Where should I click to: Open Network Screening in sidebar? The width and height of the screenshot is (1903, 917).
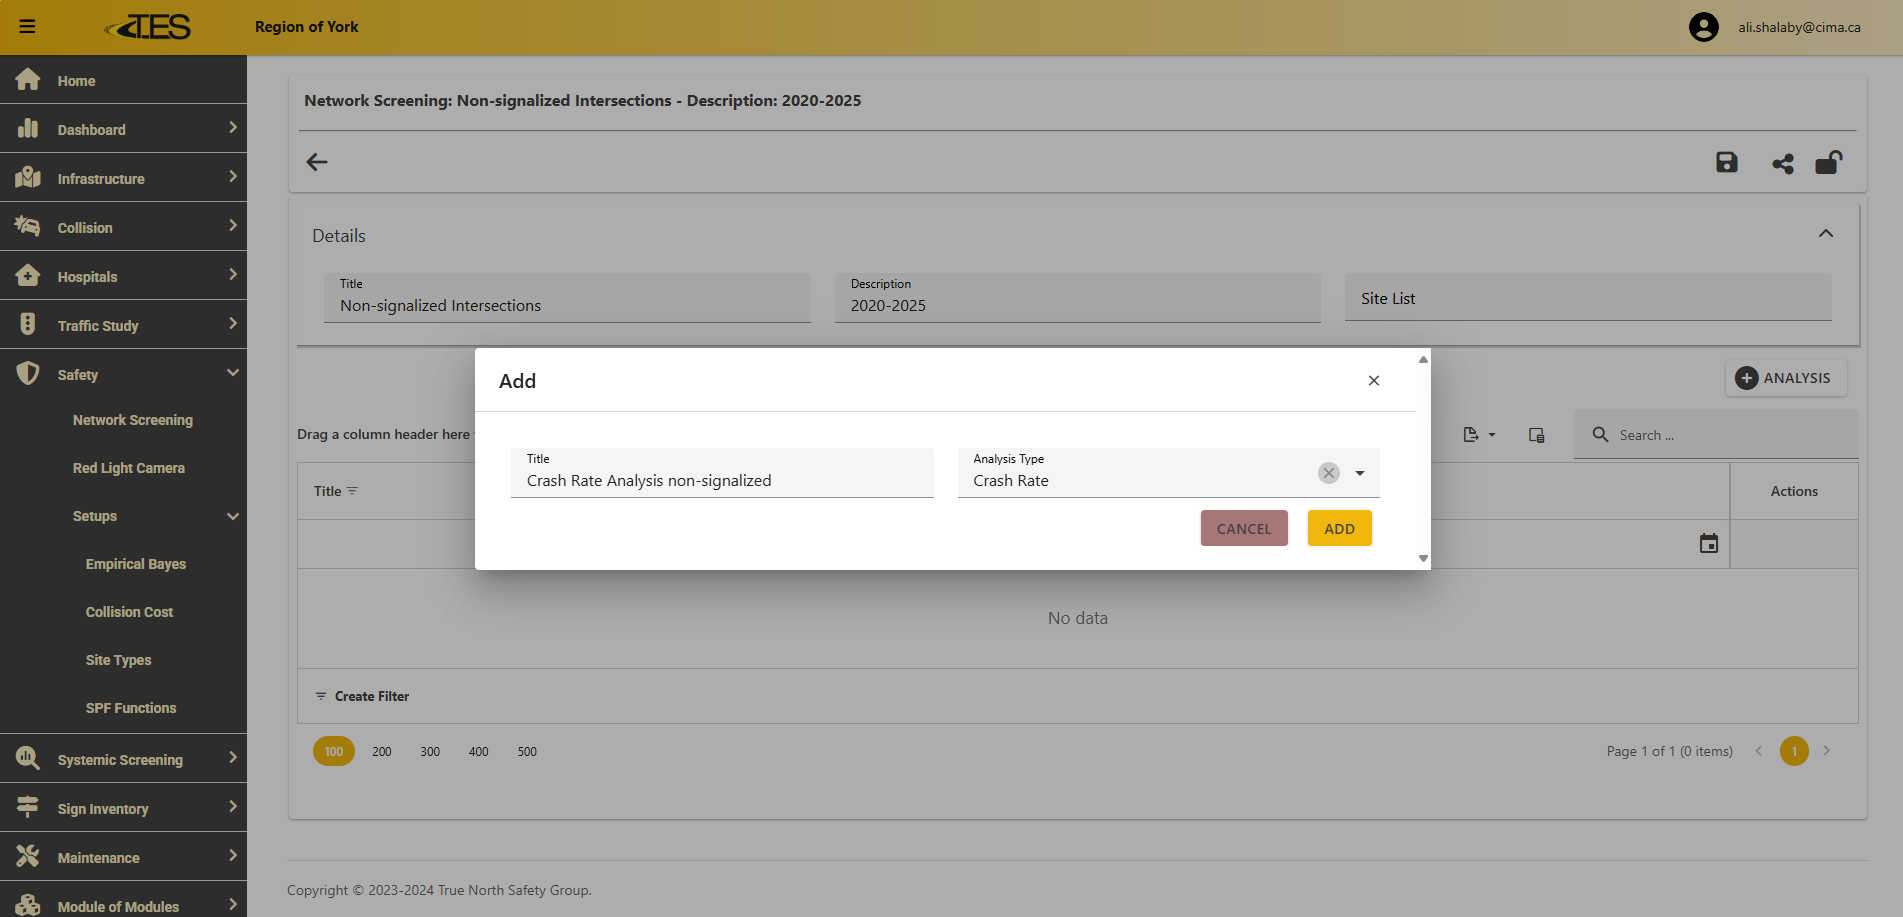(x=132, y=420)
